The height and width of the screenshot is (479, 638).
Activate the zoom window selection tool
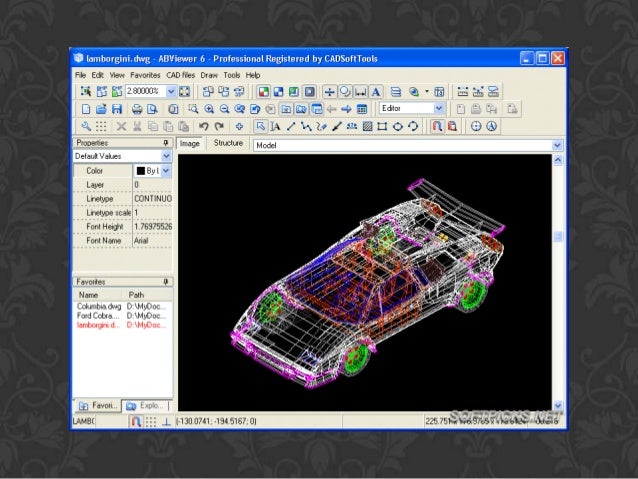click(193, 109)
